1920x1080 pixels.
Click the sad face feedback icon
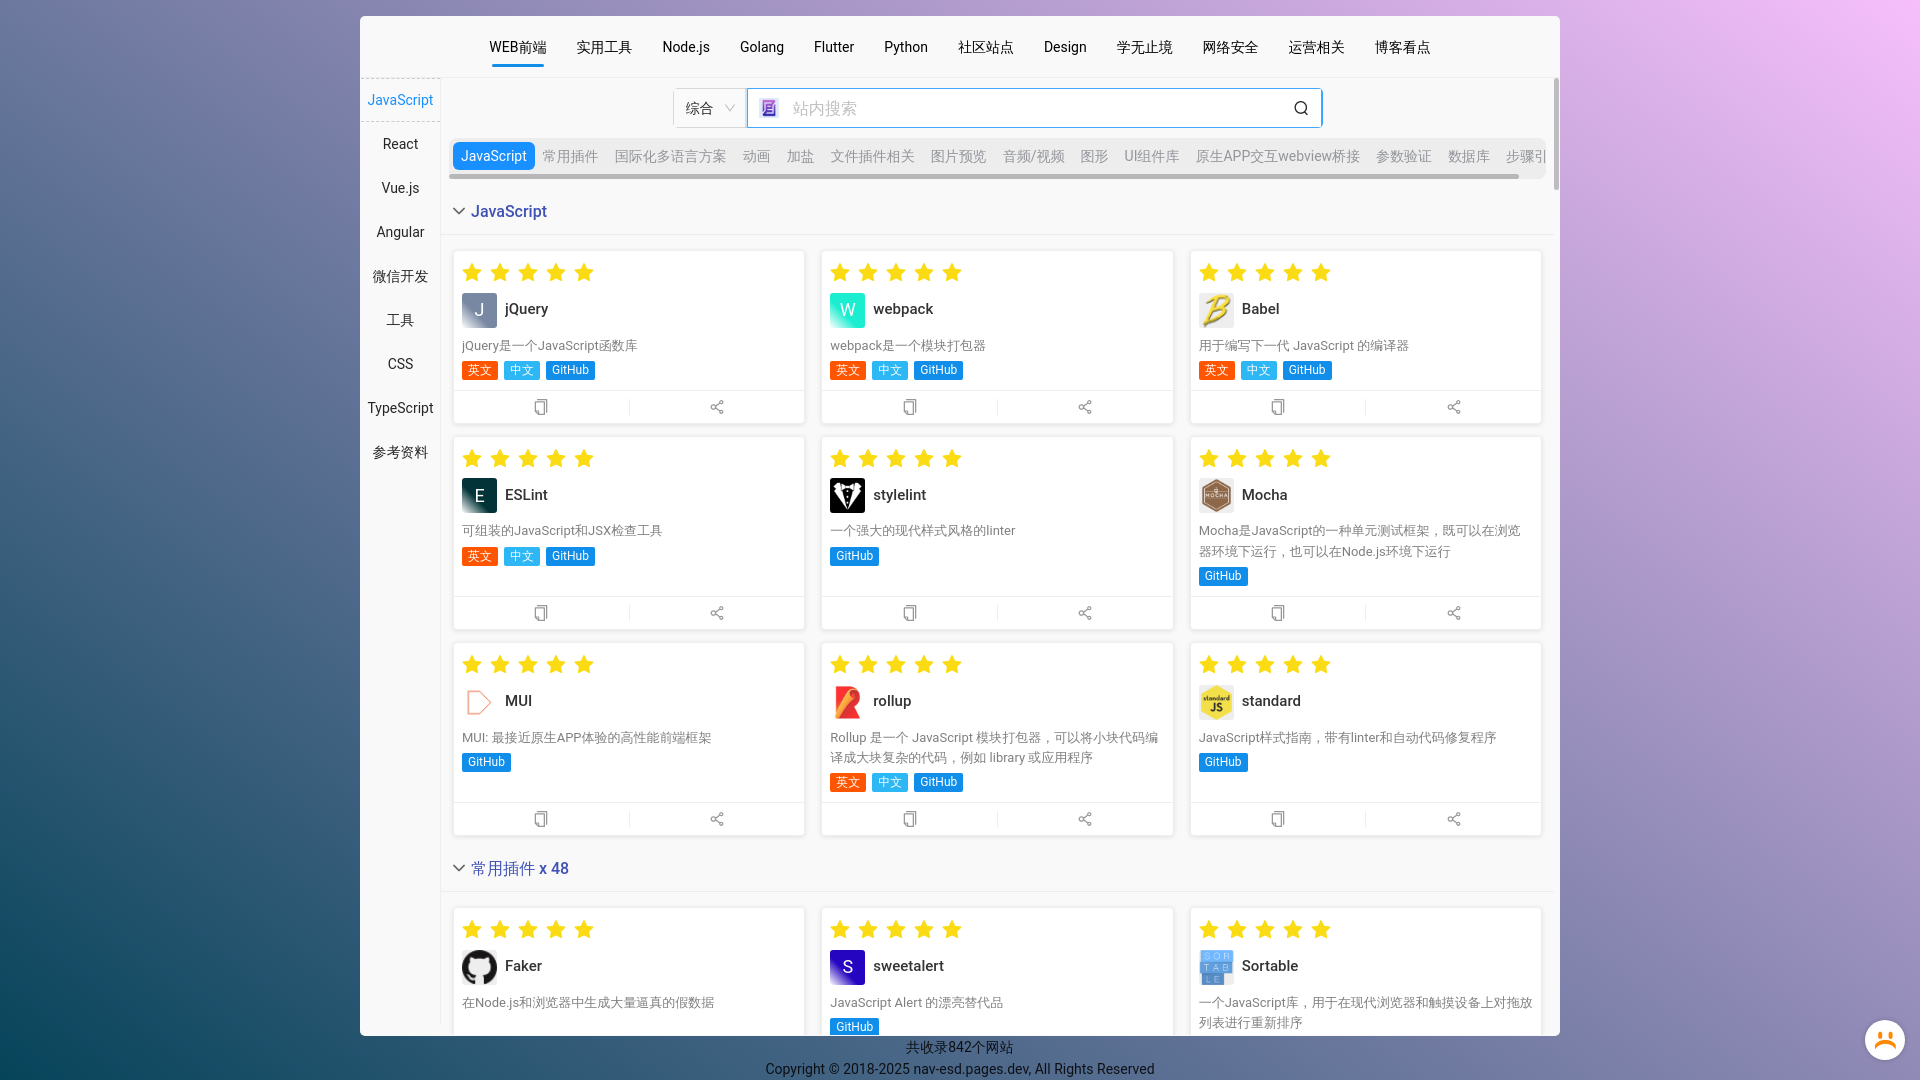tap(1885, 1040)
